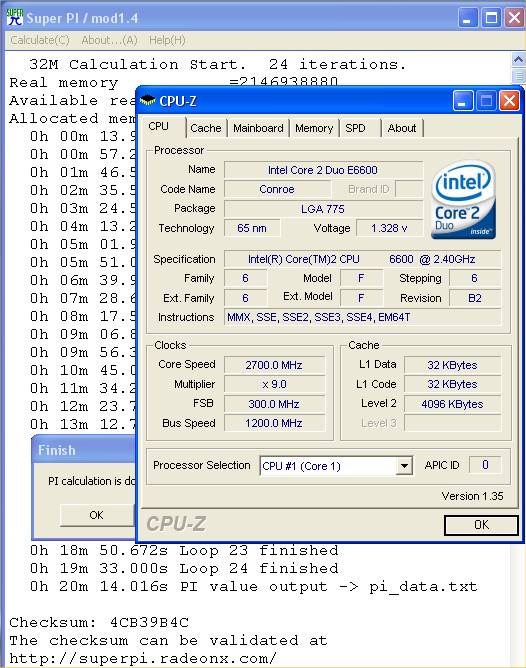Click the PI value output pi_data.txt line
The width and height of the screenshot is (526, 668).
pos(253,587)
